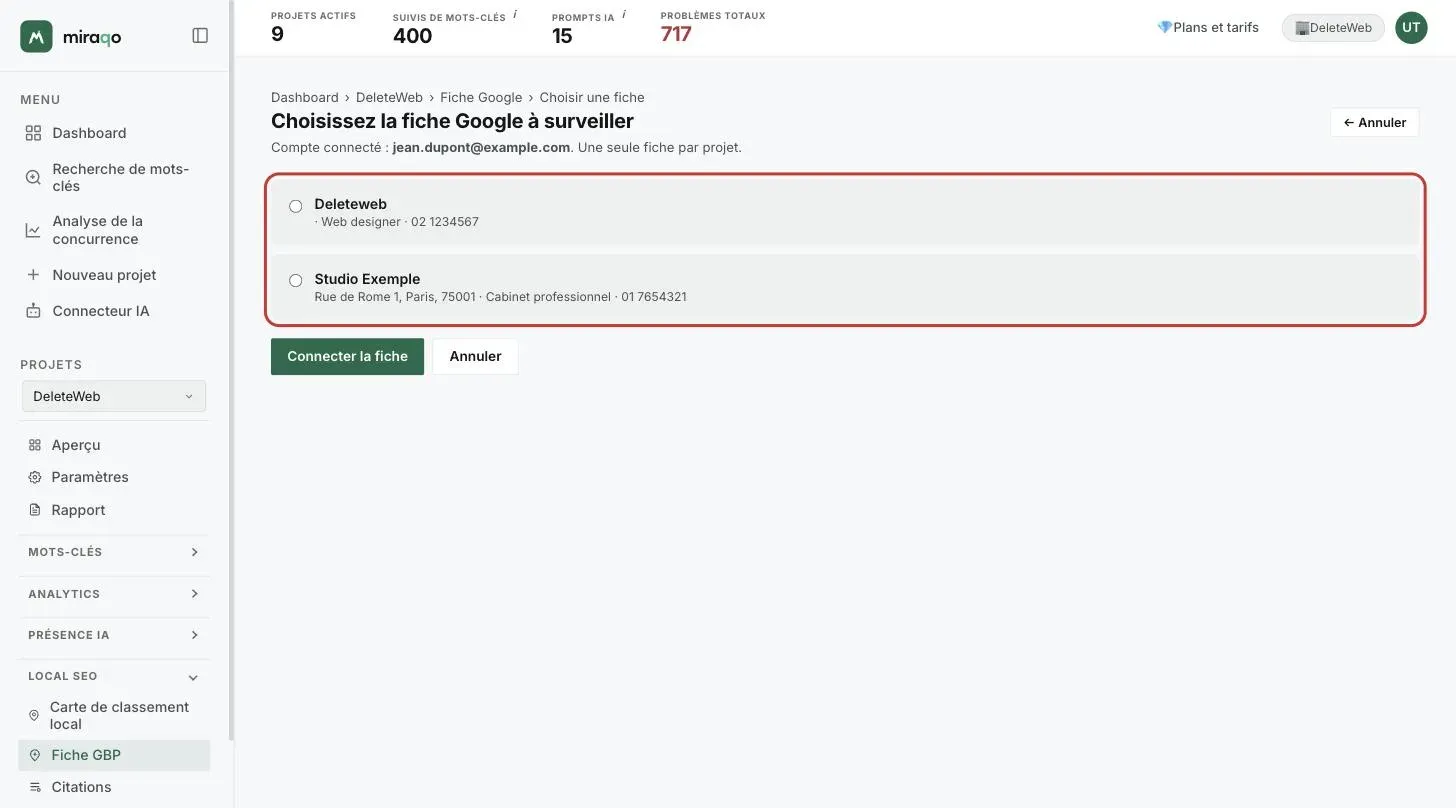This screenshot has height=808, width=1456.
Task: Click the Fiche GBP pin icon
Action: point(35,755)
